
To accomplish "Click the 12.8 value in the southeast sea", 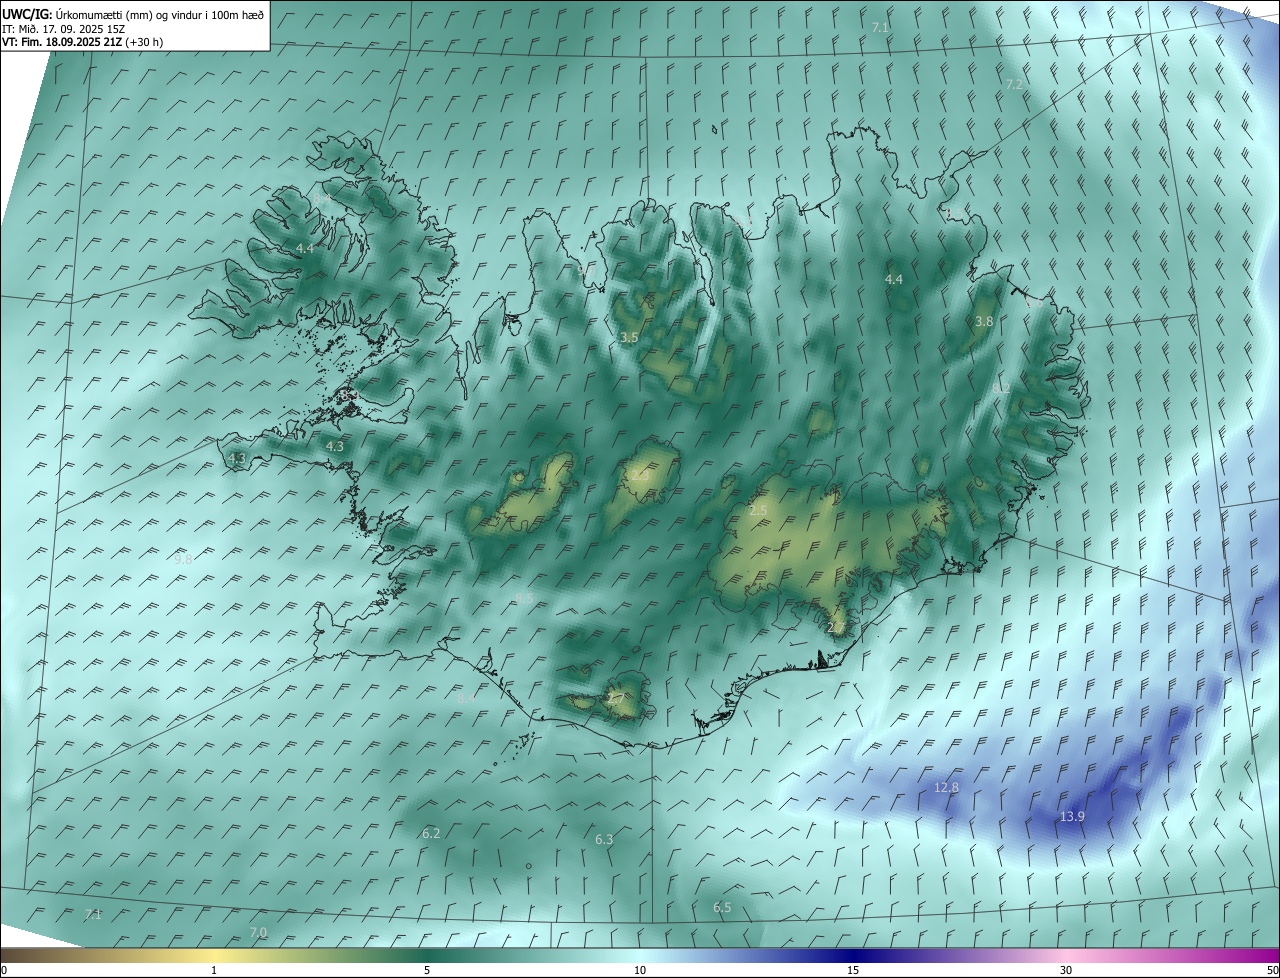I will [x=946, y=787].
